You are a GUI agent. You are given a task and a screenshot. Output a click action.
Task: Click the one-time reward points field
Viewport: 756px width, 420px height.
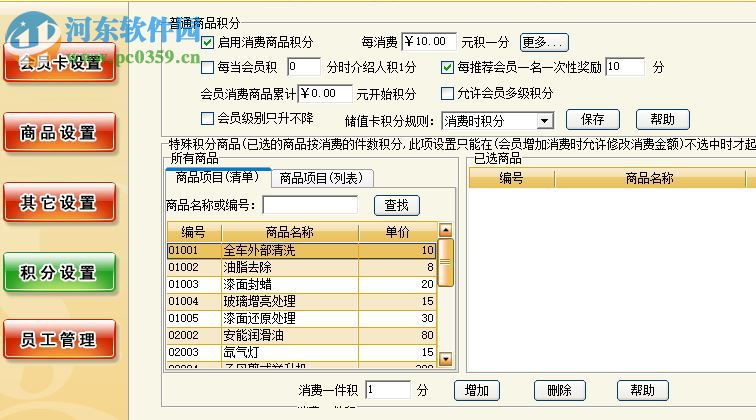click(x=625, y=67)
